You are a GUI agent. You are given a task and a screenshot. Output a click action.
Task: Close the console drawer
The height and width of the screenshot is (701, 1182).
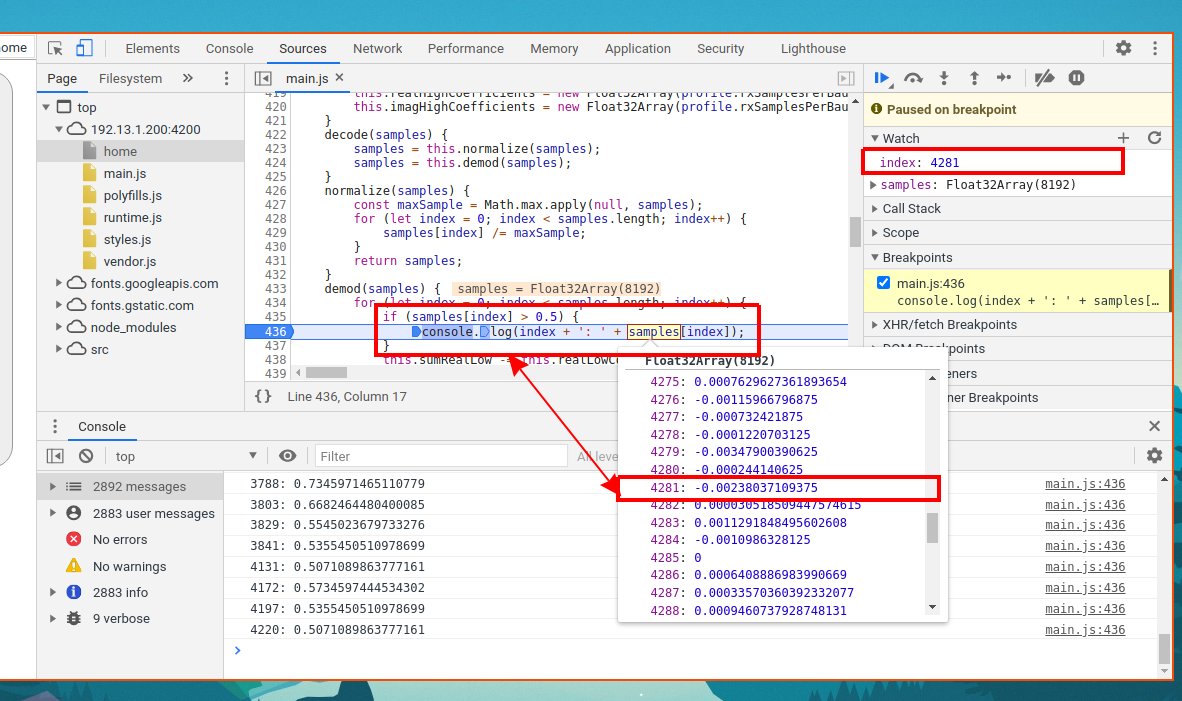[x=1154, y=427]
